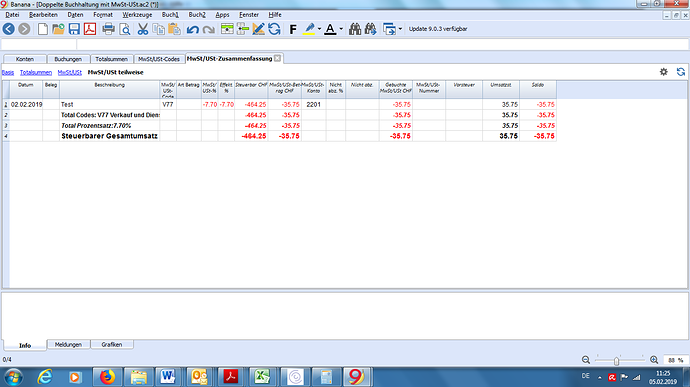Expand the highlighter color dropdown arrow
The width and height of the screenshot is (690, 387).
tap(319, 29)
